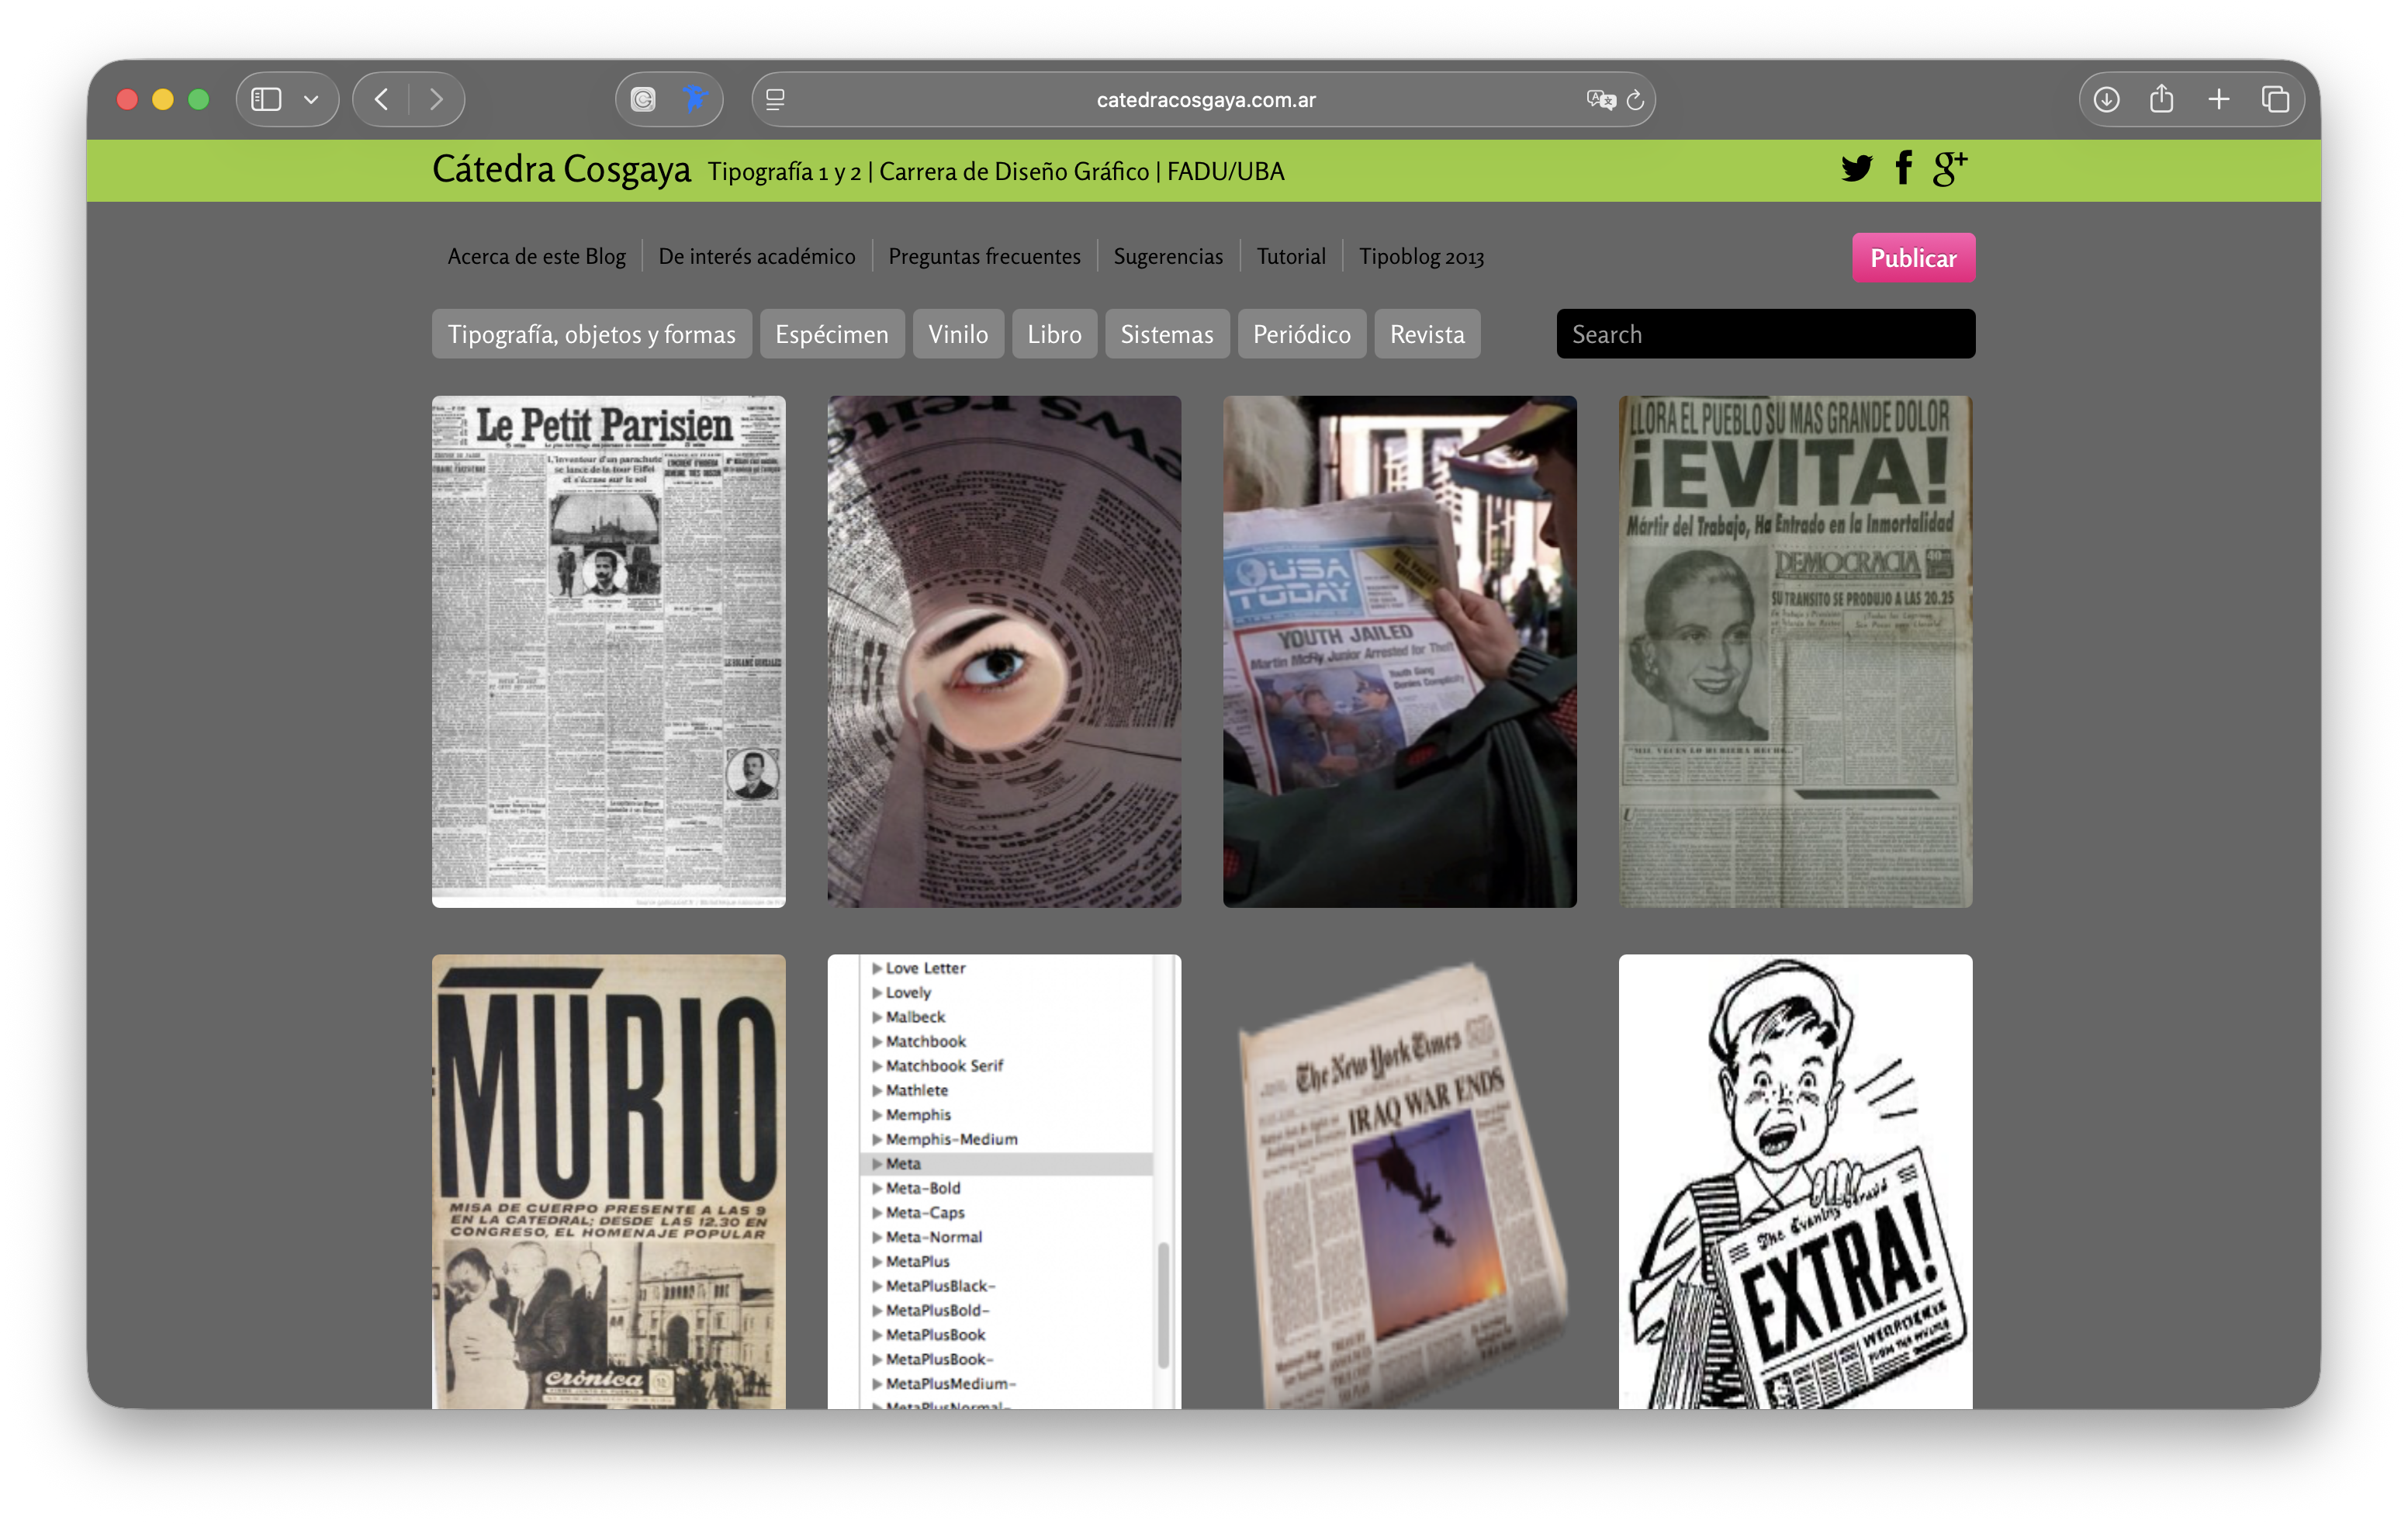The image size is (2408, 1524).
Task: Select the Sistemas category
Action: pyautogui.click(x=1167, y=334)
